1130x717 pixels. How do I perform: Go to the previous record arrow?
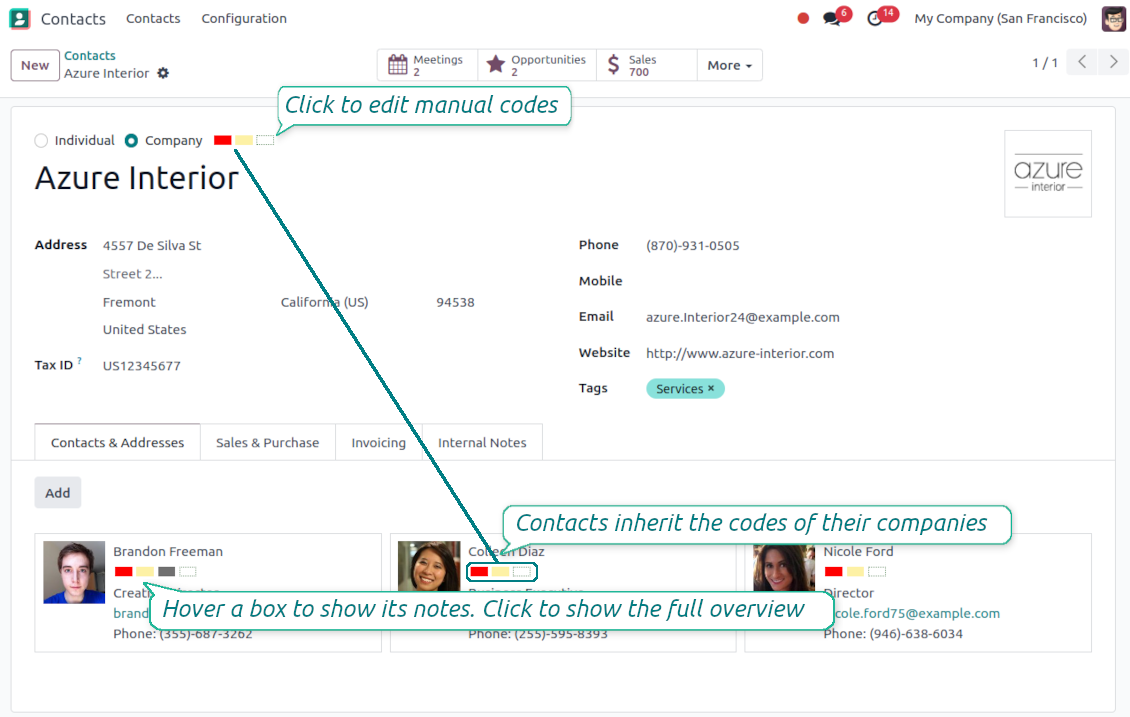pyautogui.click(x=1082, y=62)
